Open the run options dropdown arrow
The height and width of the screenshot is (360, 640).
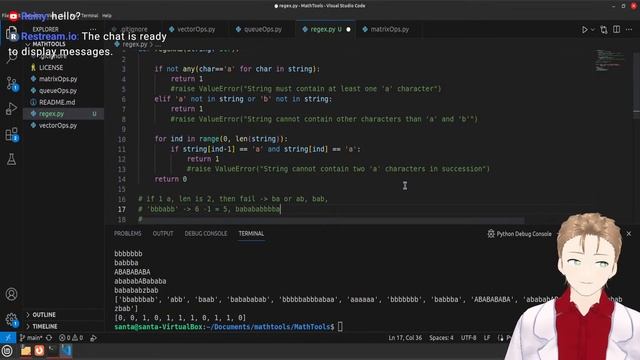593,29
